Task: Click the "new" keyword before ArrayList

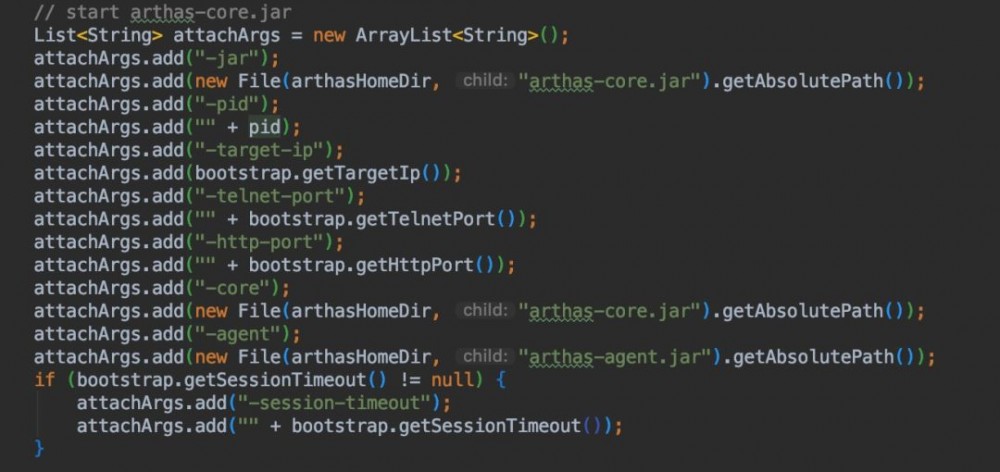Action: pos(329,35)
